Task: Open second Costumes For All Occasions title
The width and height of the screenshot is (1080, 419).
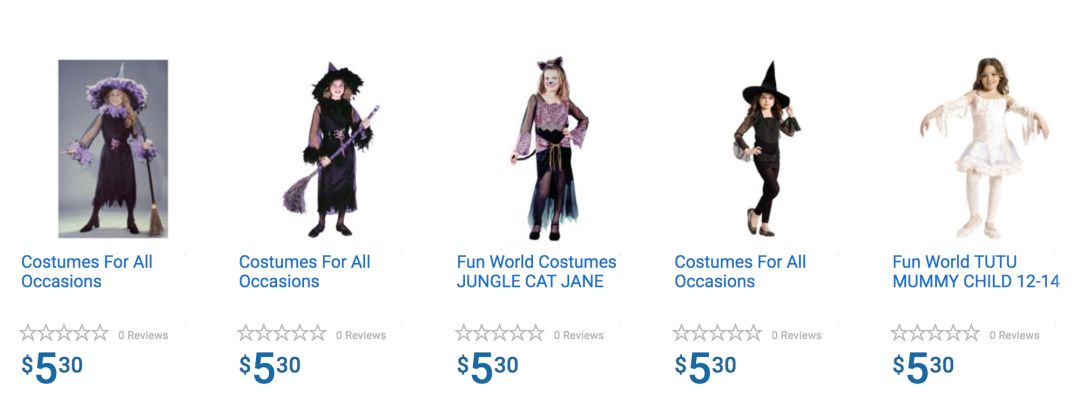Action: point(304,271)
